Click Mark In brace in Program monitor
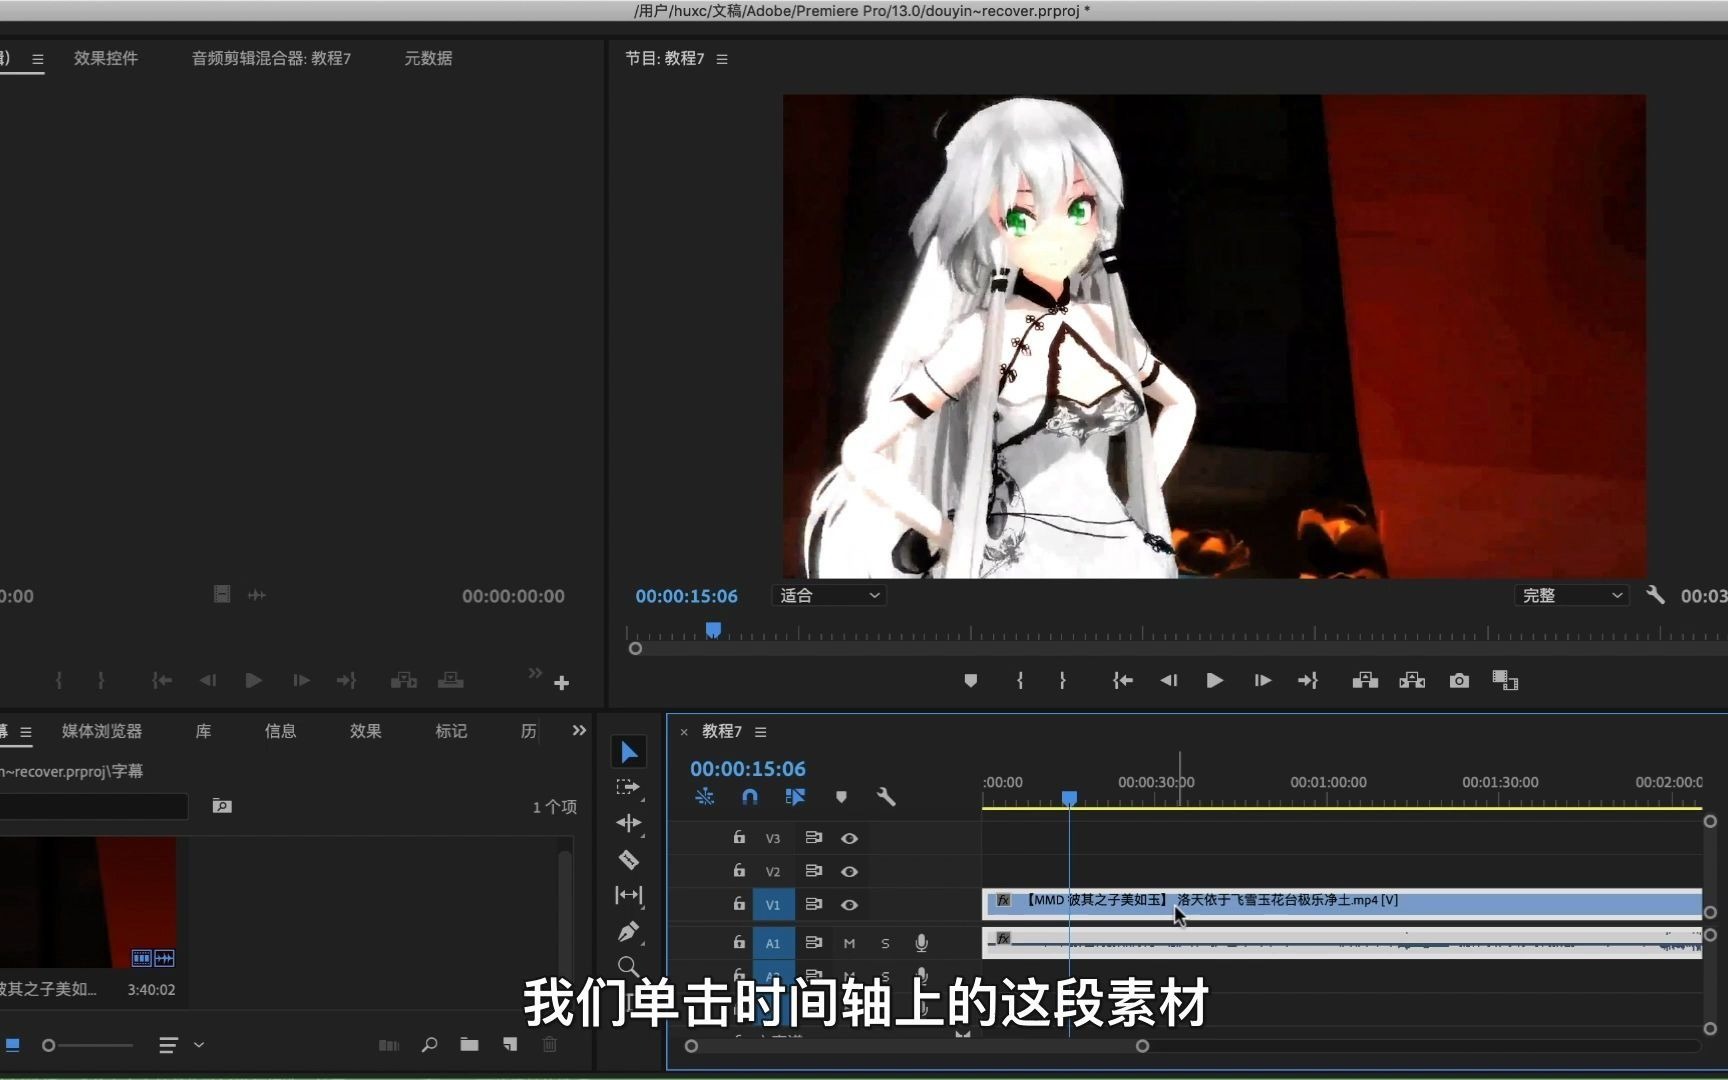Image resolution: width=1728 pixels, height=1080 pixels. coord(1020,681)
